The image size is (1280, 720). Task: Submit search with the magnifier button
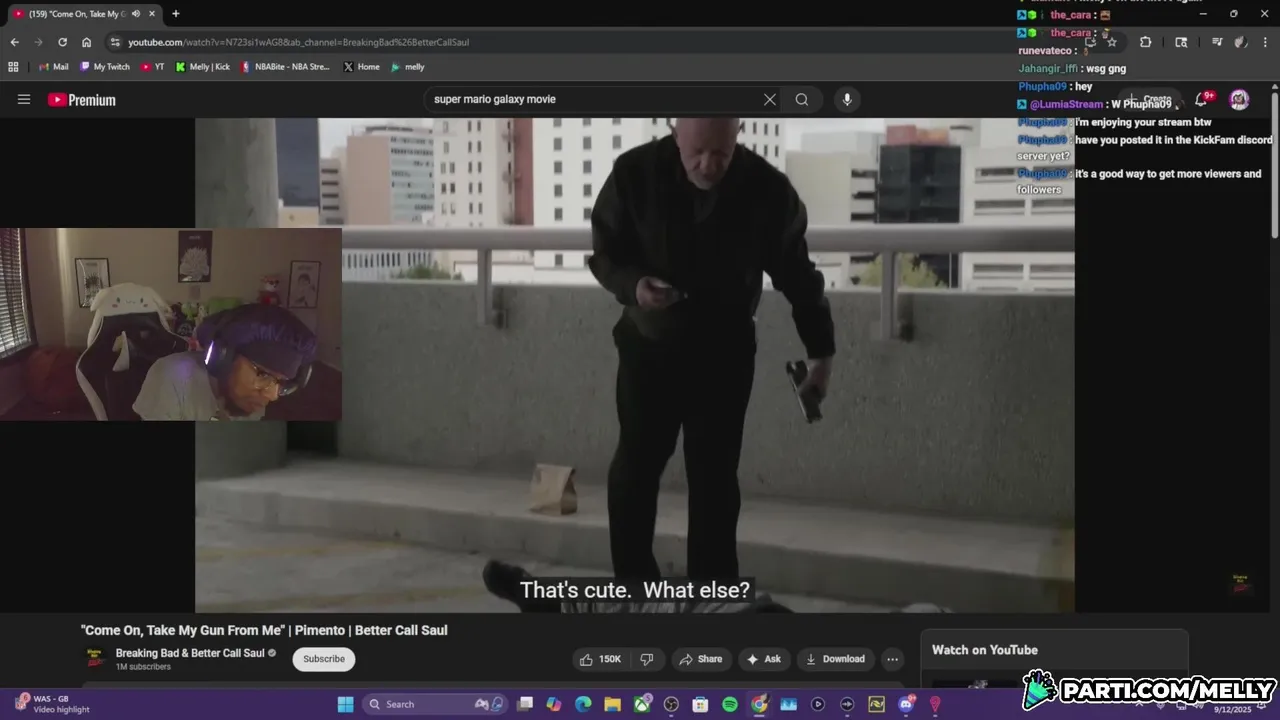pyautogui.click(x=801, y=99)
